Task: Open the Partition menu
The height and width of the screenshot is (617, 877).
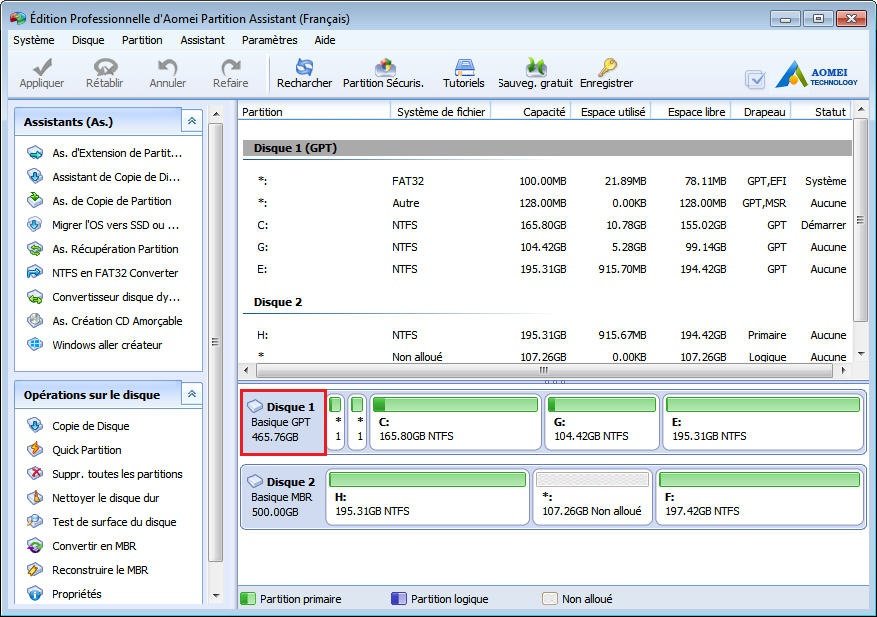Action: click(x=142, y=40)
